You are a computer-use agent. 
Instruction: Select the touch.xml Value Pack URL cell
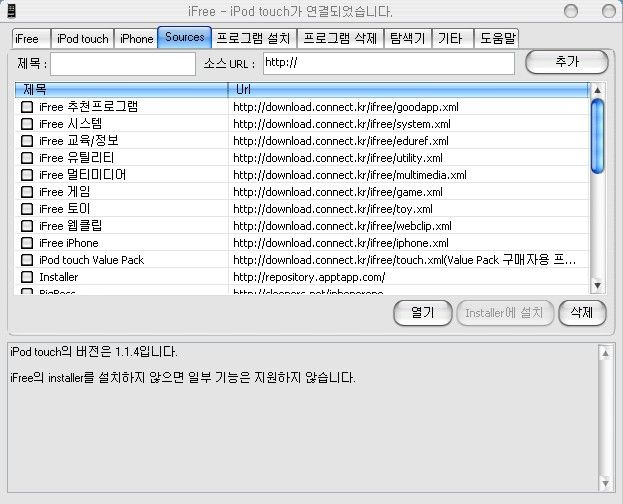pos(409,260)
